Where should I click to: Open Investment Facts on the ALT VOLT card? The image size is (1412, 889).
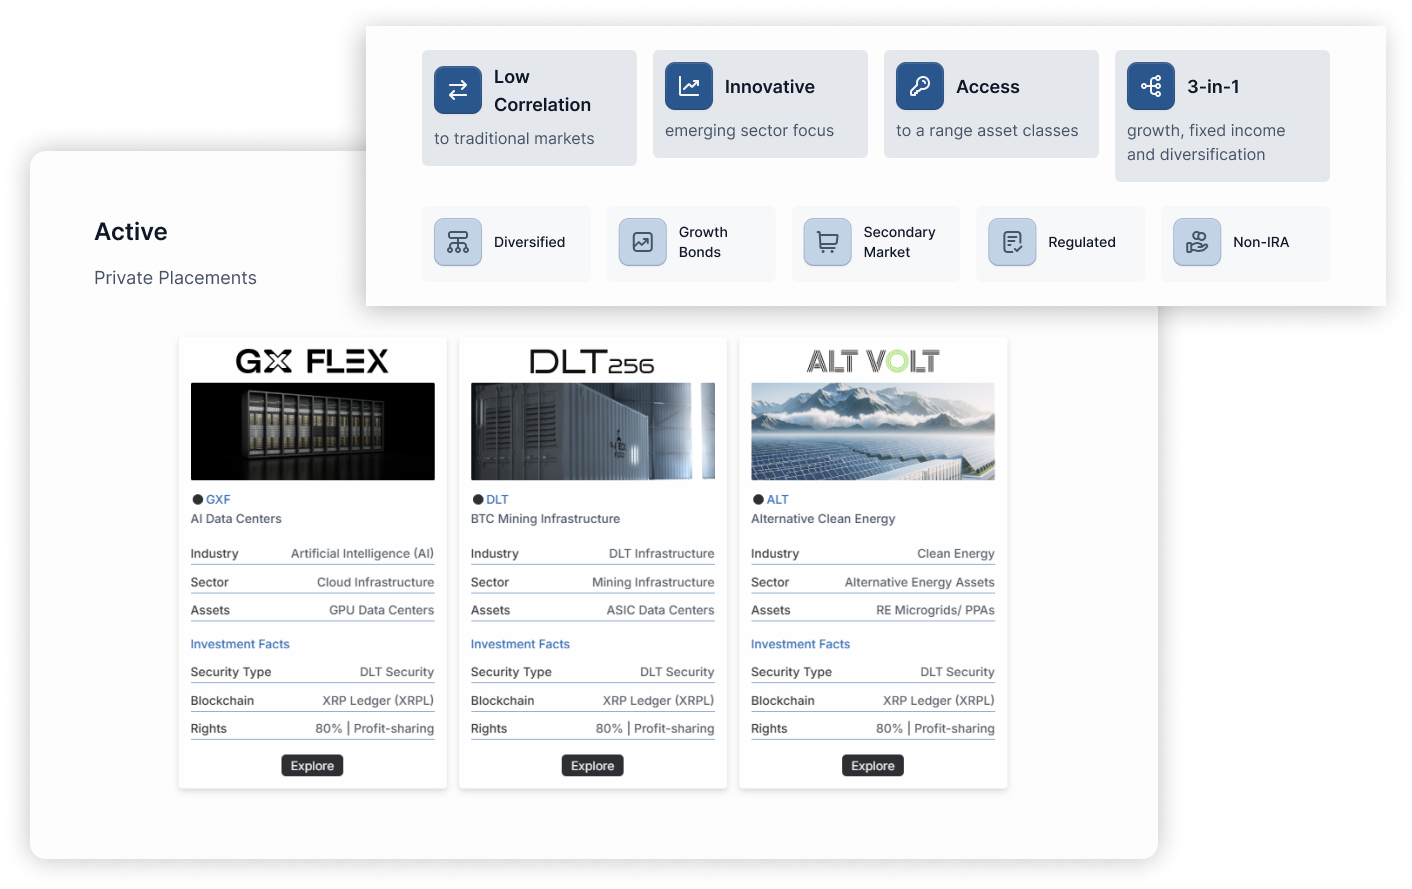pos(800,644)
